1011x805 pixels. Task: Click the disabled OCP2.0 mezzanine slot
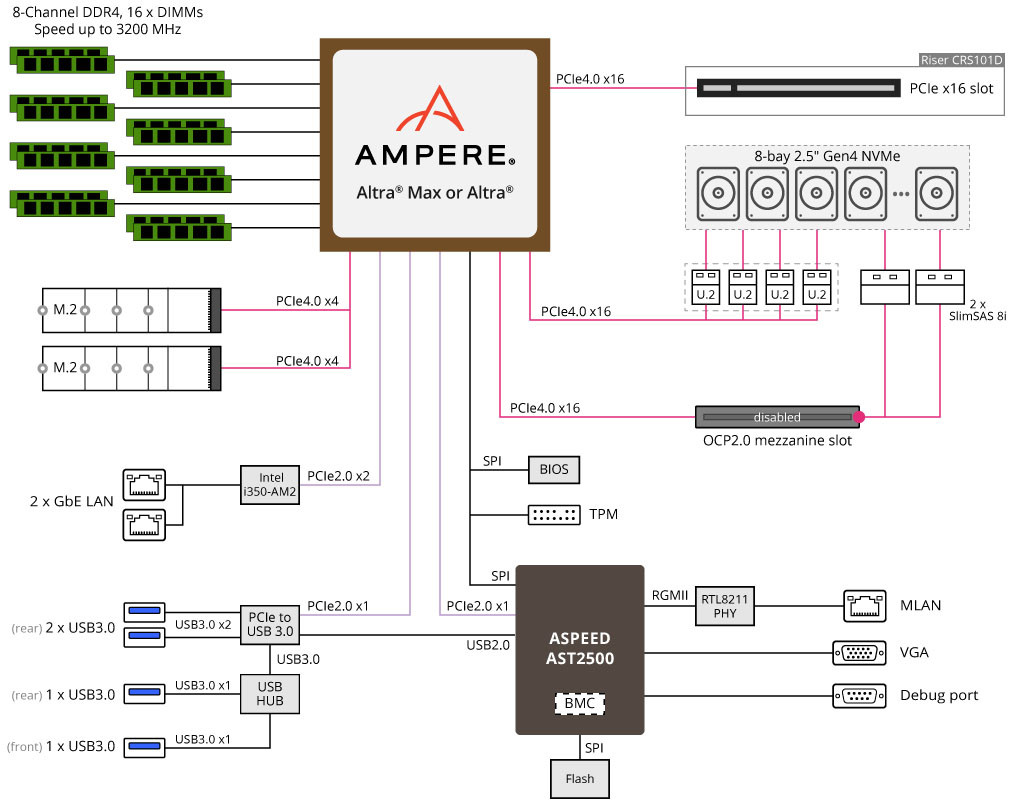[x=777, y=417]
